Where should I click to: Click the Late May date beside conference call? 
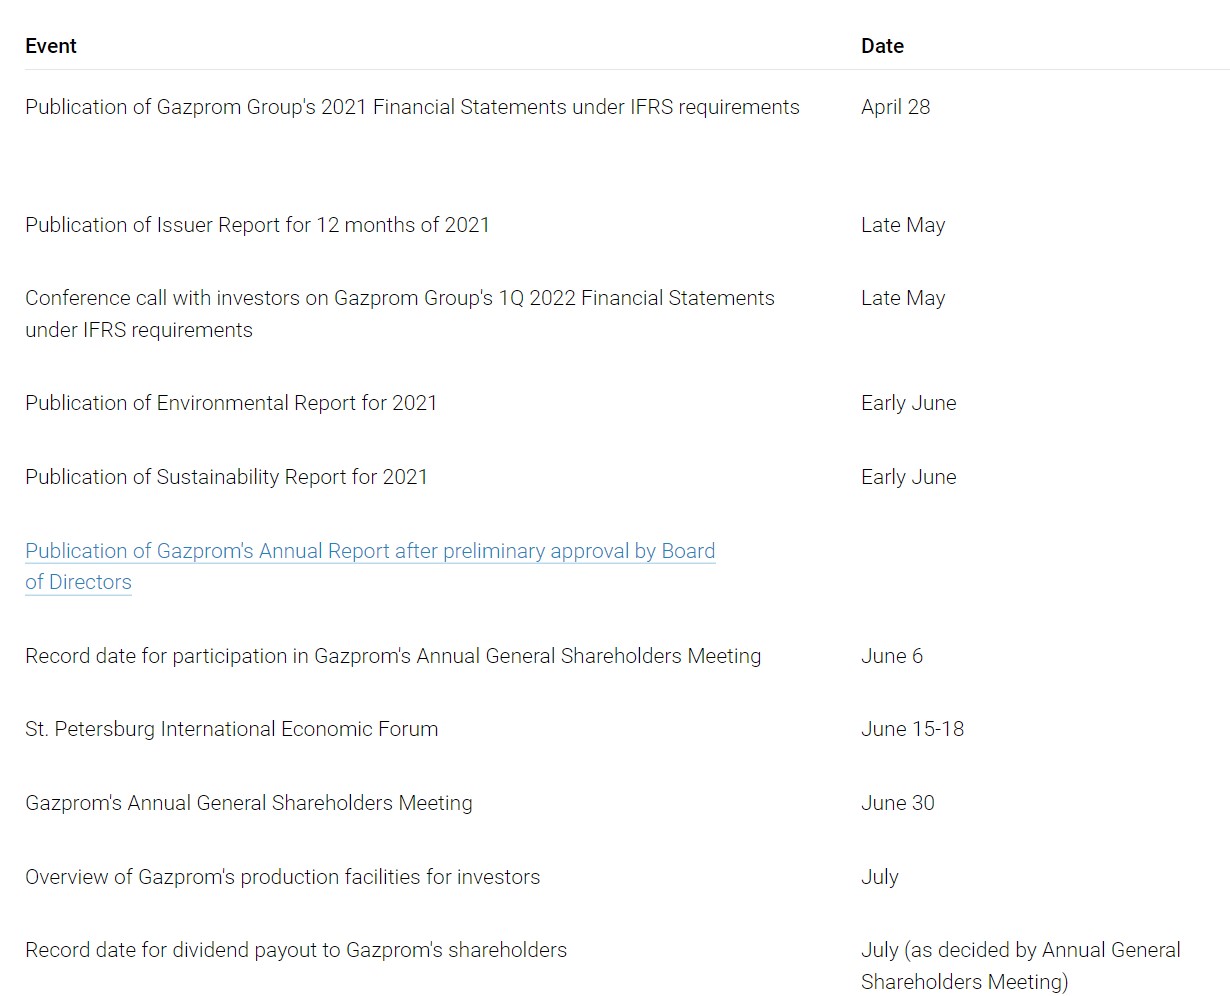click(902, 298)
